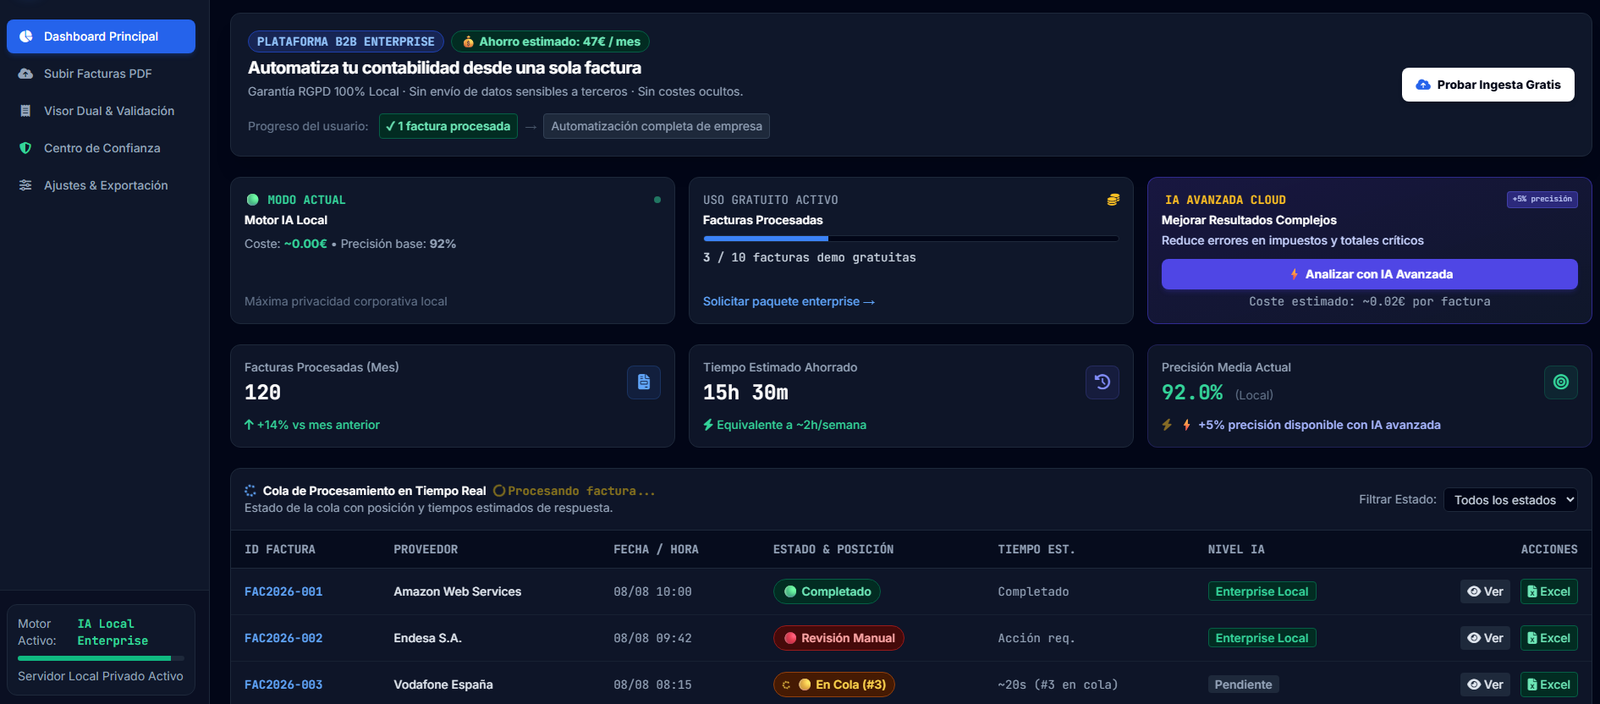Open invoice FAC2026-002

click(x=283, y=638)
